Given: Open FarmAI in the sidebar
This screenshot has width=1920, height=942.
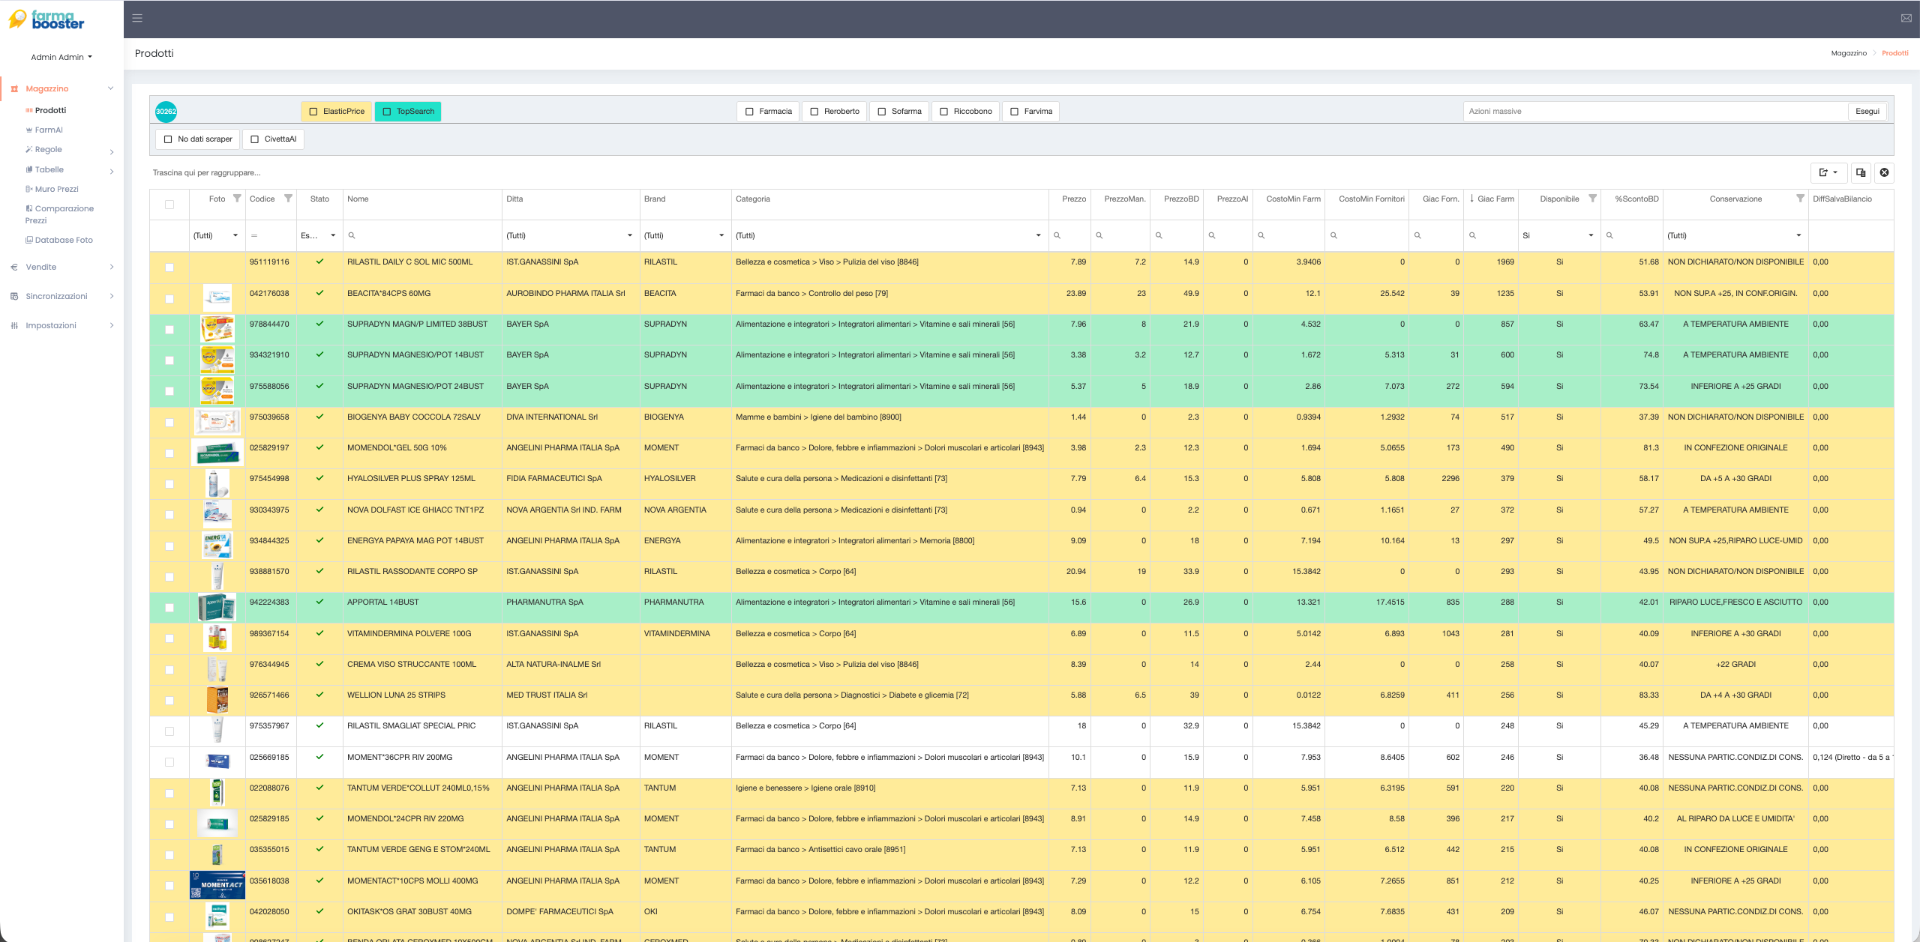Looking at the screenshot, I should (x=48, y=130).
